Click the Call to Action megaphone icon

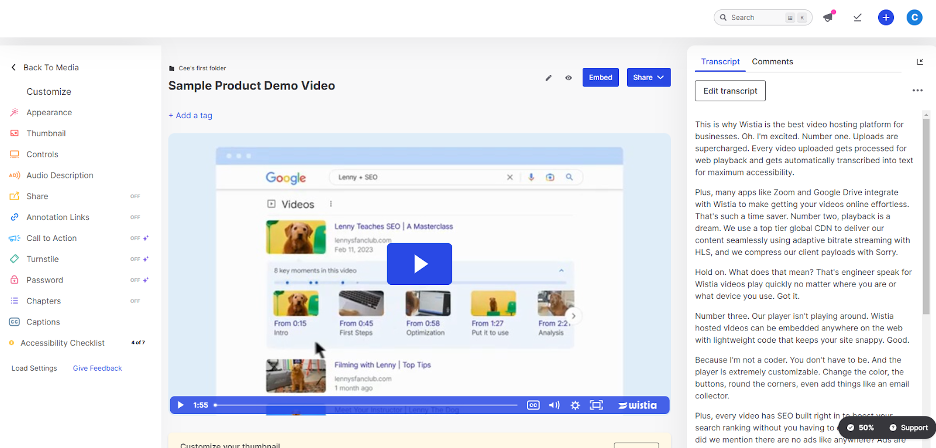tap(14, 238)
